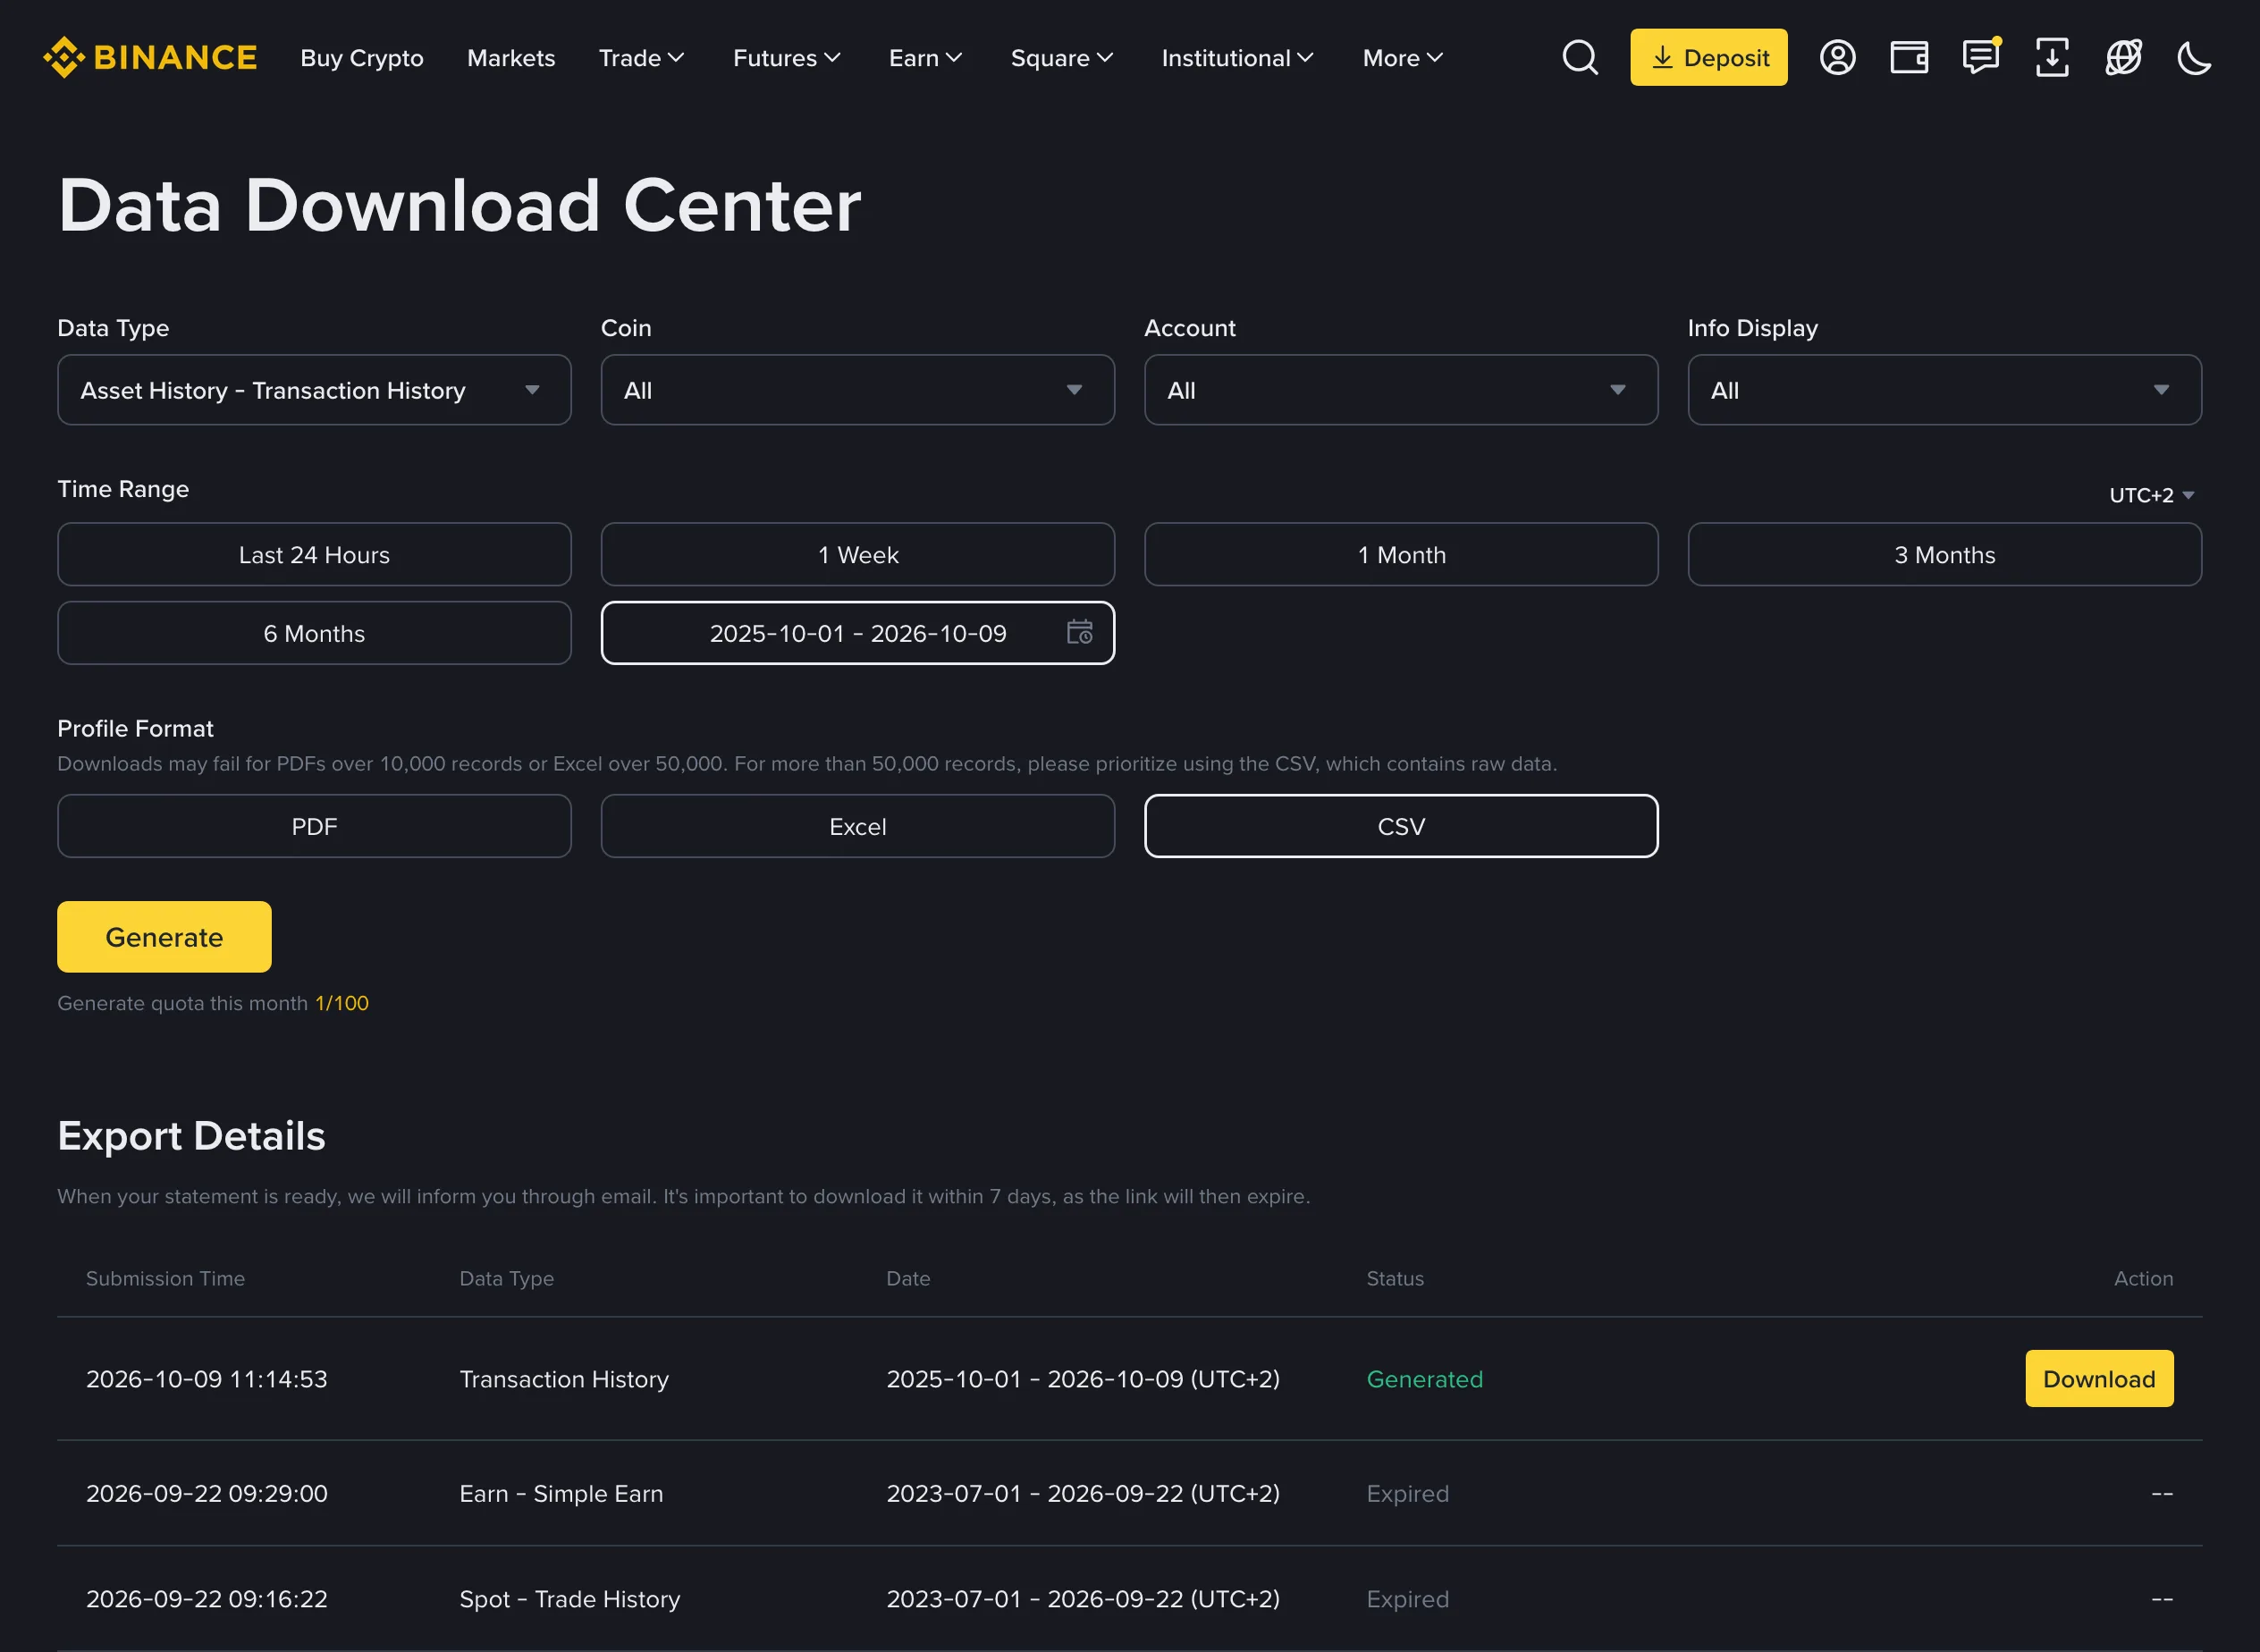Image resolution: width=2260 pixels, height=1652 pixels.
Task: Download the Transaction History export
Action: (x=2099, y=1379)
